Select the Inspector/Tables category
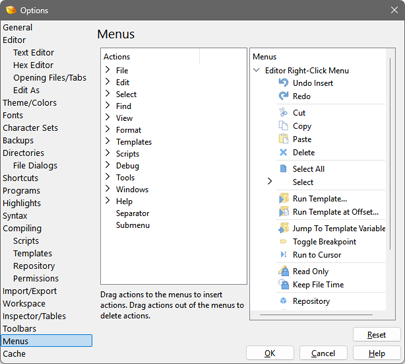 click(34, 316)
